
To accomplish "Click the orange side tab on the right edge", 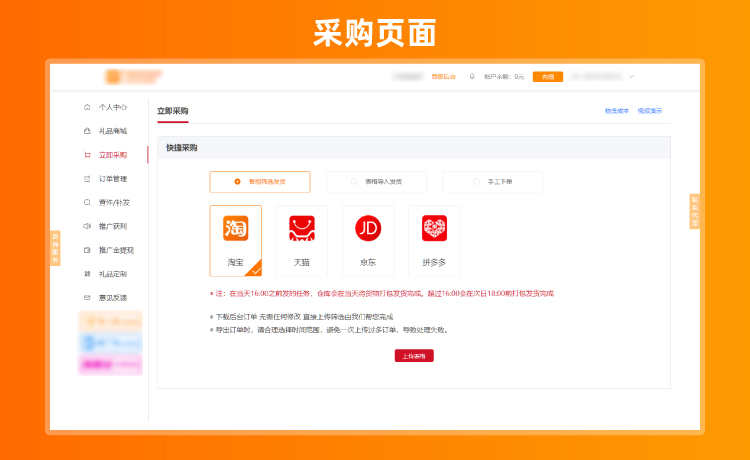I will (x=695, y=211).
